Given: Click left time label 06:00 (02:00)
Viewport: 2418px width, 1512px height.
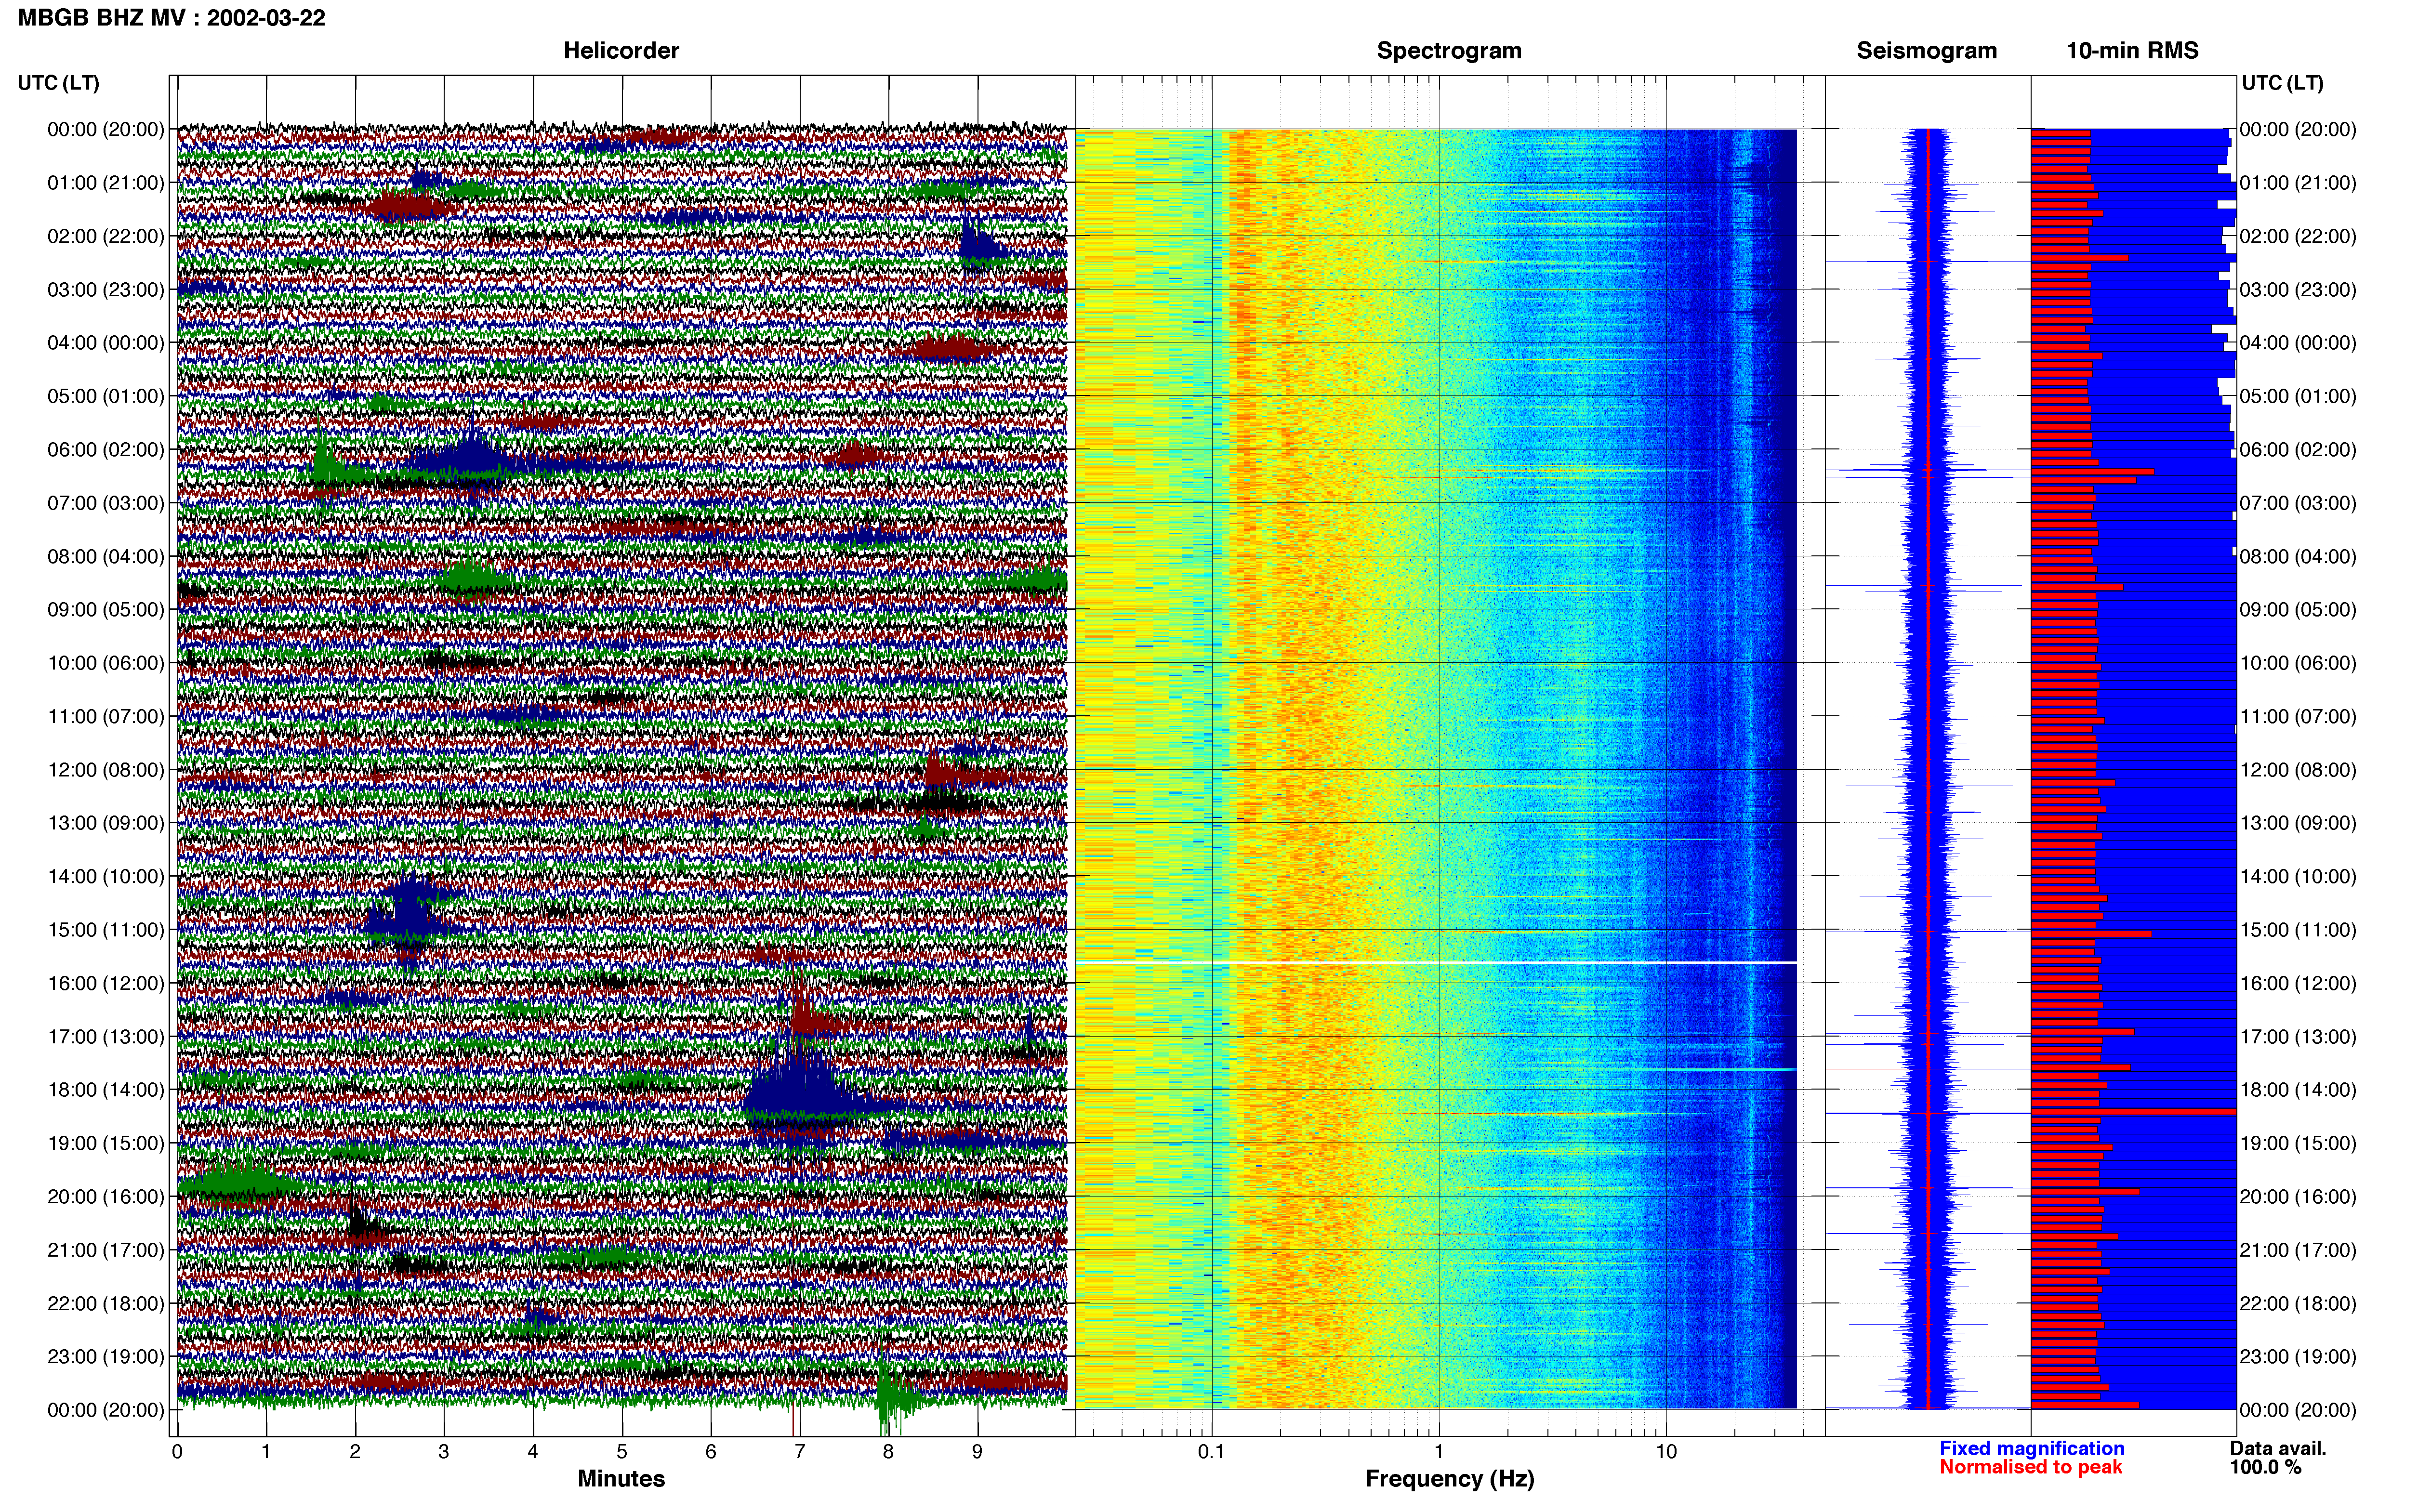Looking at the screenshot, I should click(x=106, y=449).
